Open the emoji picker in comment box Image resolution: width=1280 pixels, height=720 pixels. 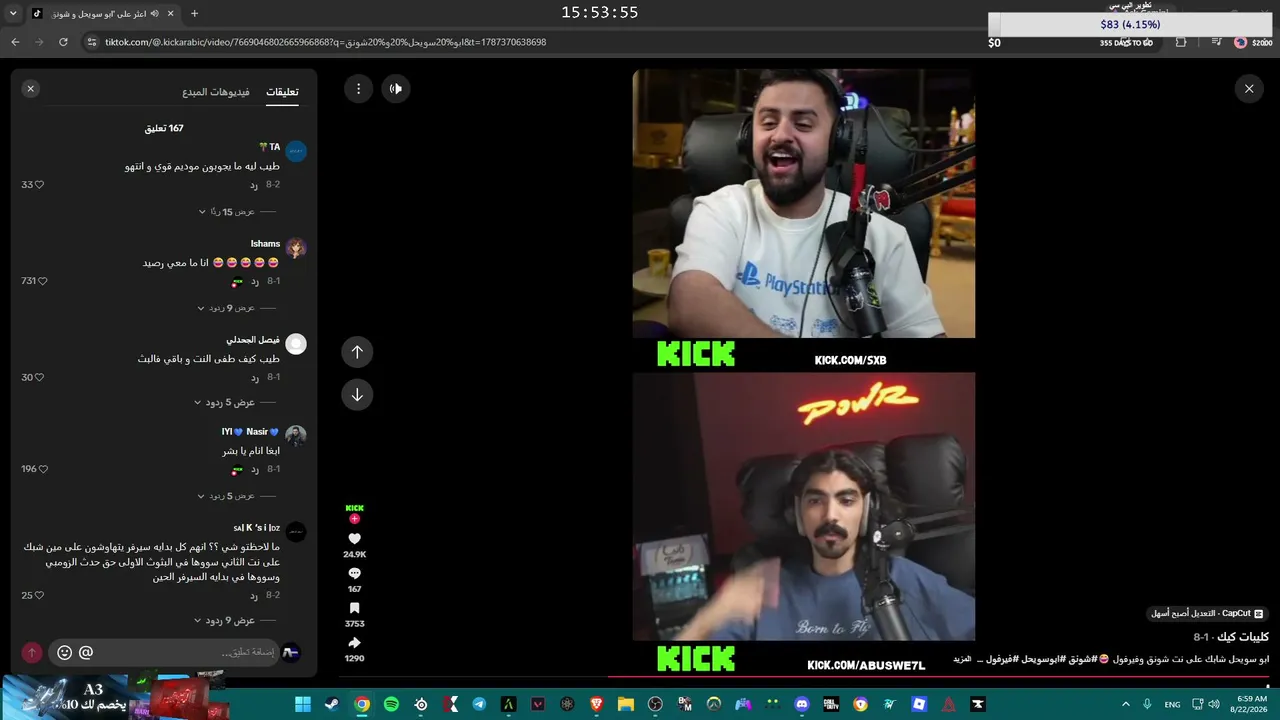[x=65, y=652]
